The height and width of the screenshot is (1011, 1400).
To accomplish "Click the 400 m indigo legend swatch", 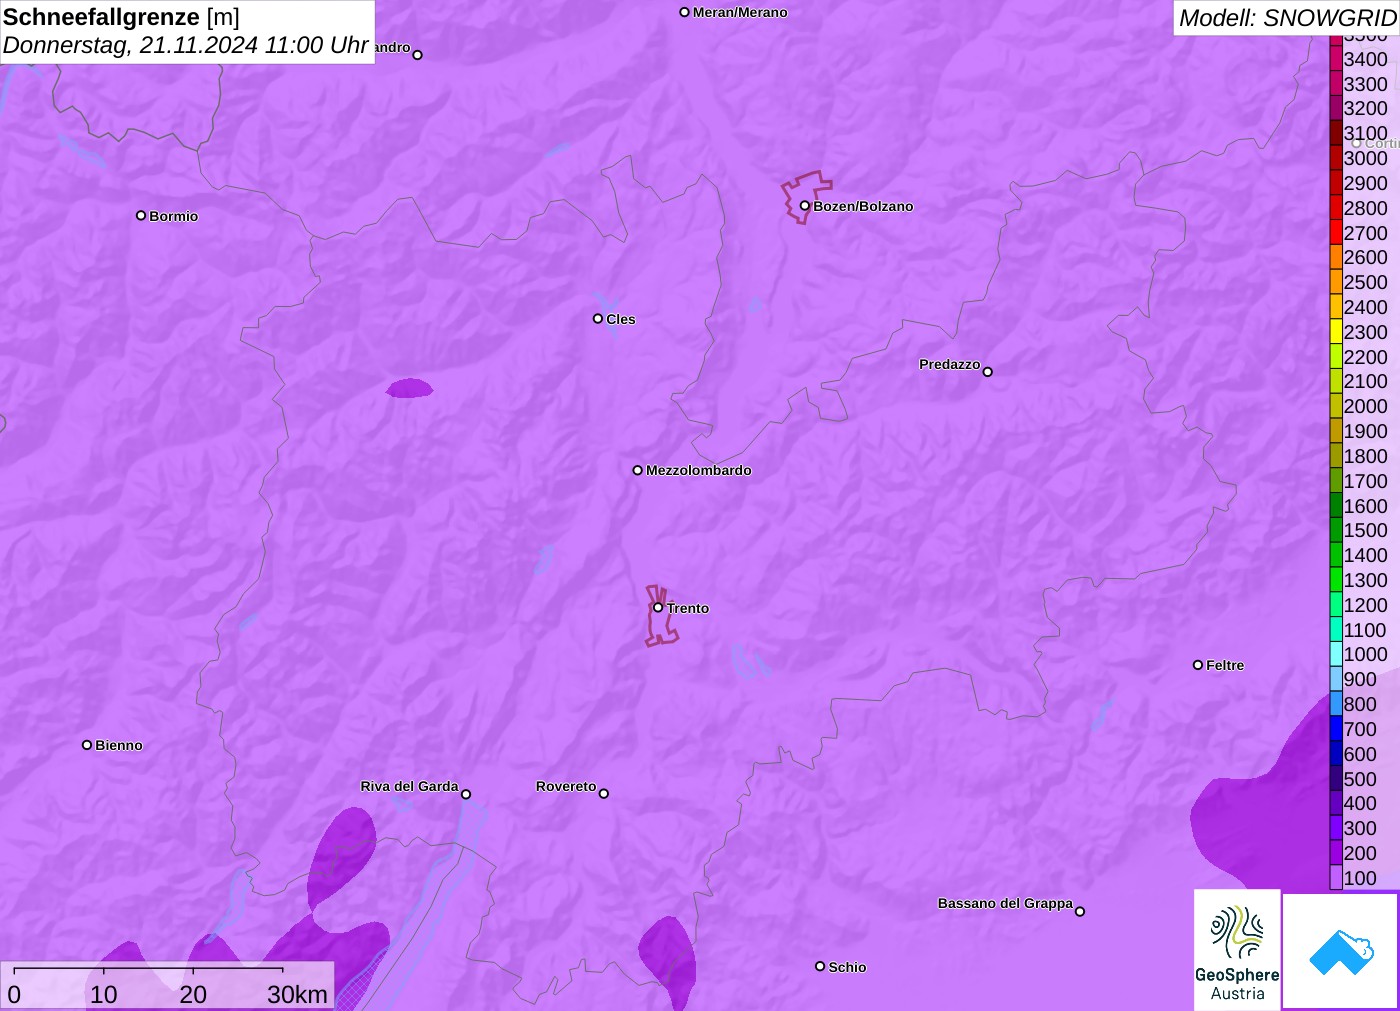I will [x=1336, y=803].
